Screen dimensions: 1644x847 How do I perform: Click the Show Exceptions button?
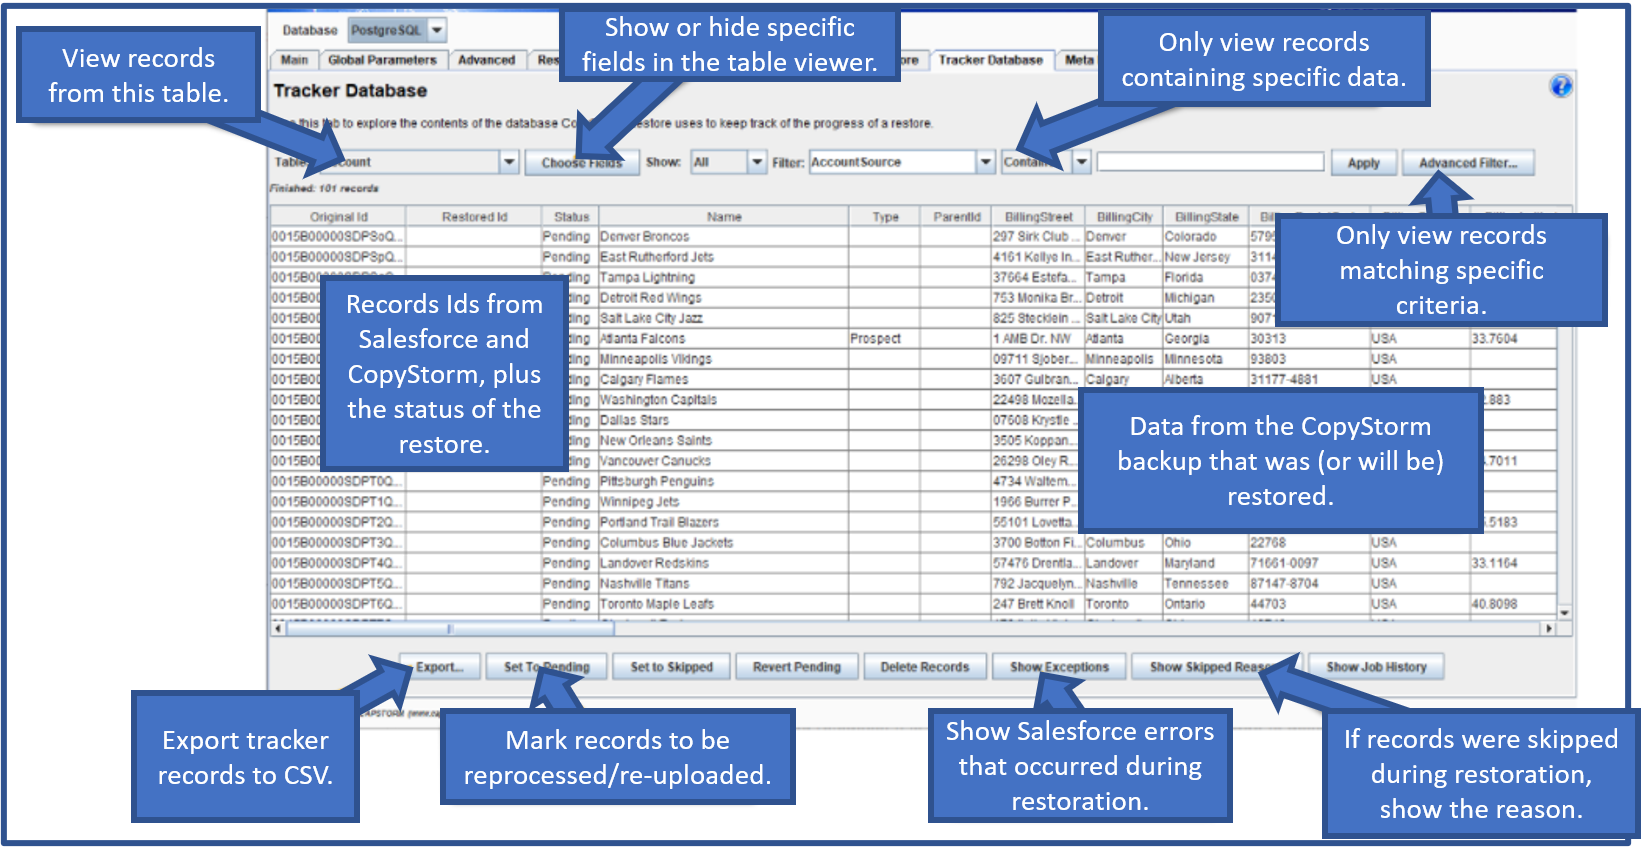(1059, 667)
